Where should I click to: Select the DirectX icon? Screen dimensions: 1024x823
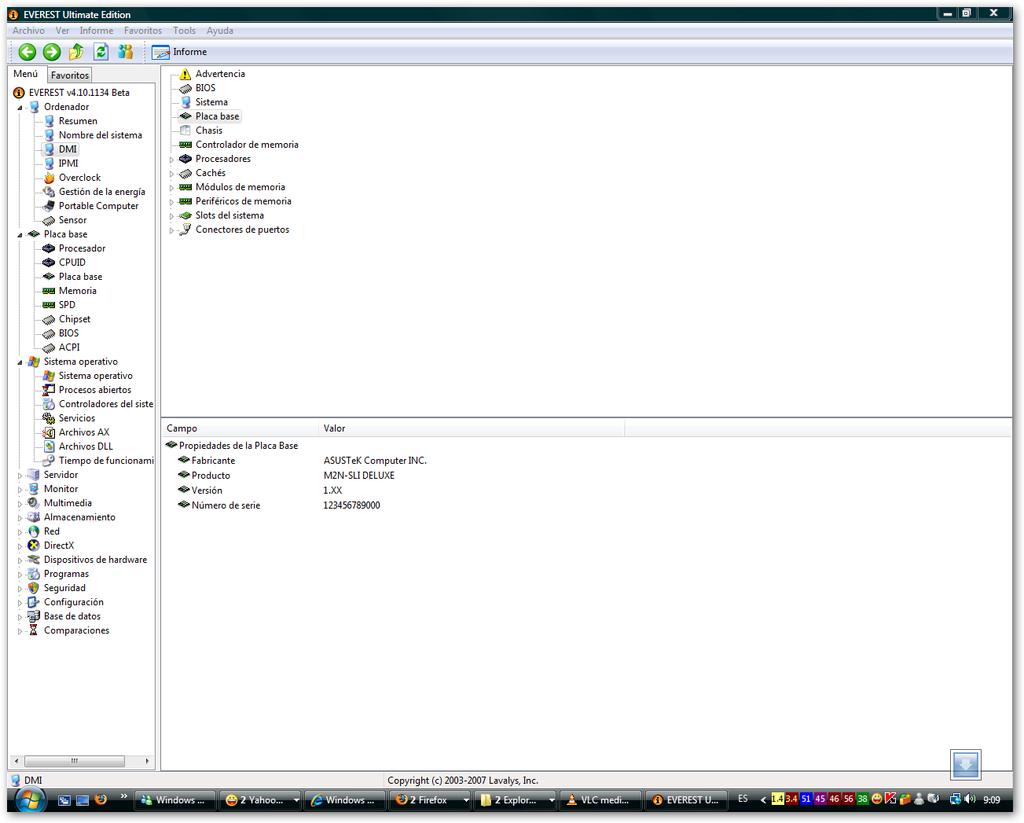click(34, 545)
